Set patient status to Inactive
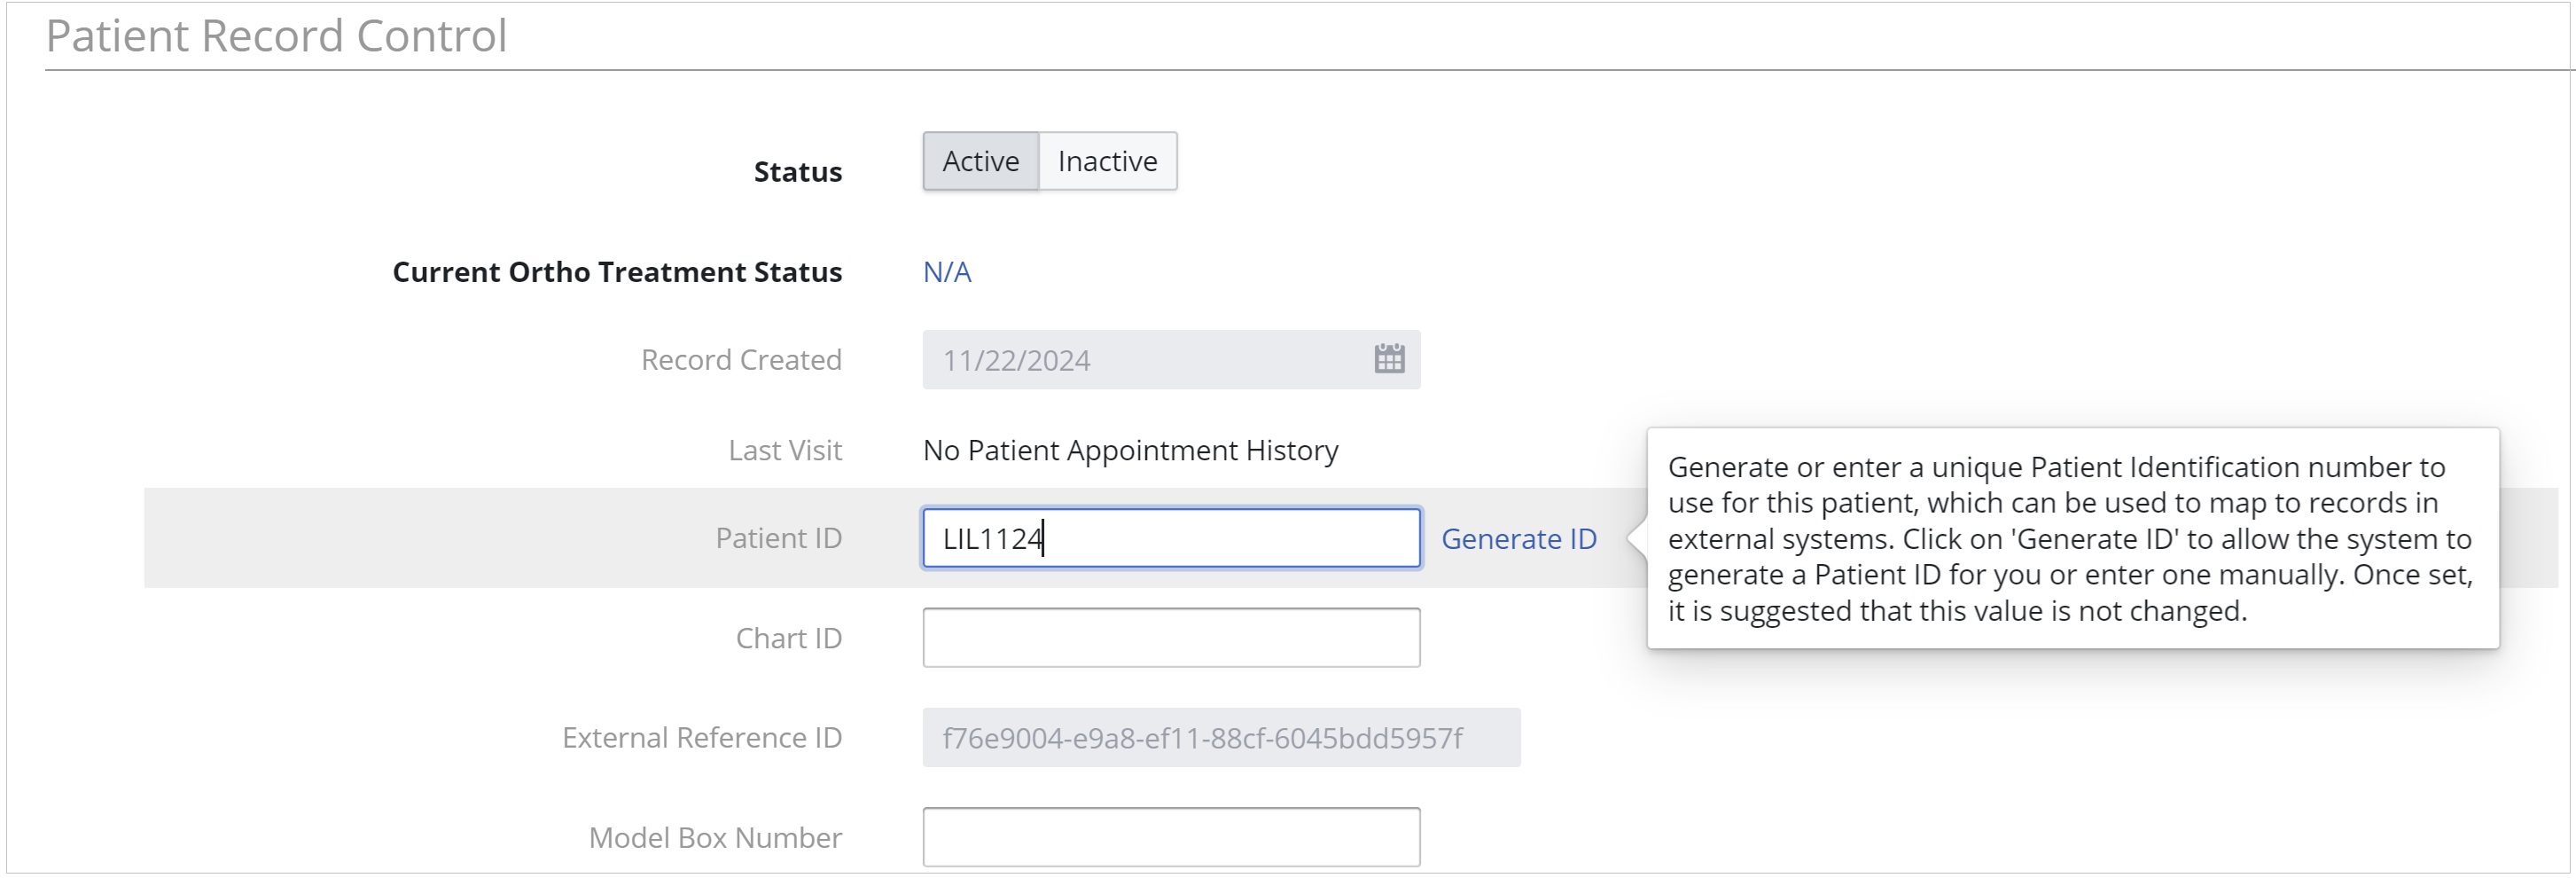The height and width of the screenshot is (878, 2576). [1107, 161]
